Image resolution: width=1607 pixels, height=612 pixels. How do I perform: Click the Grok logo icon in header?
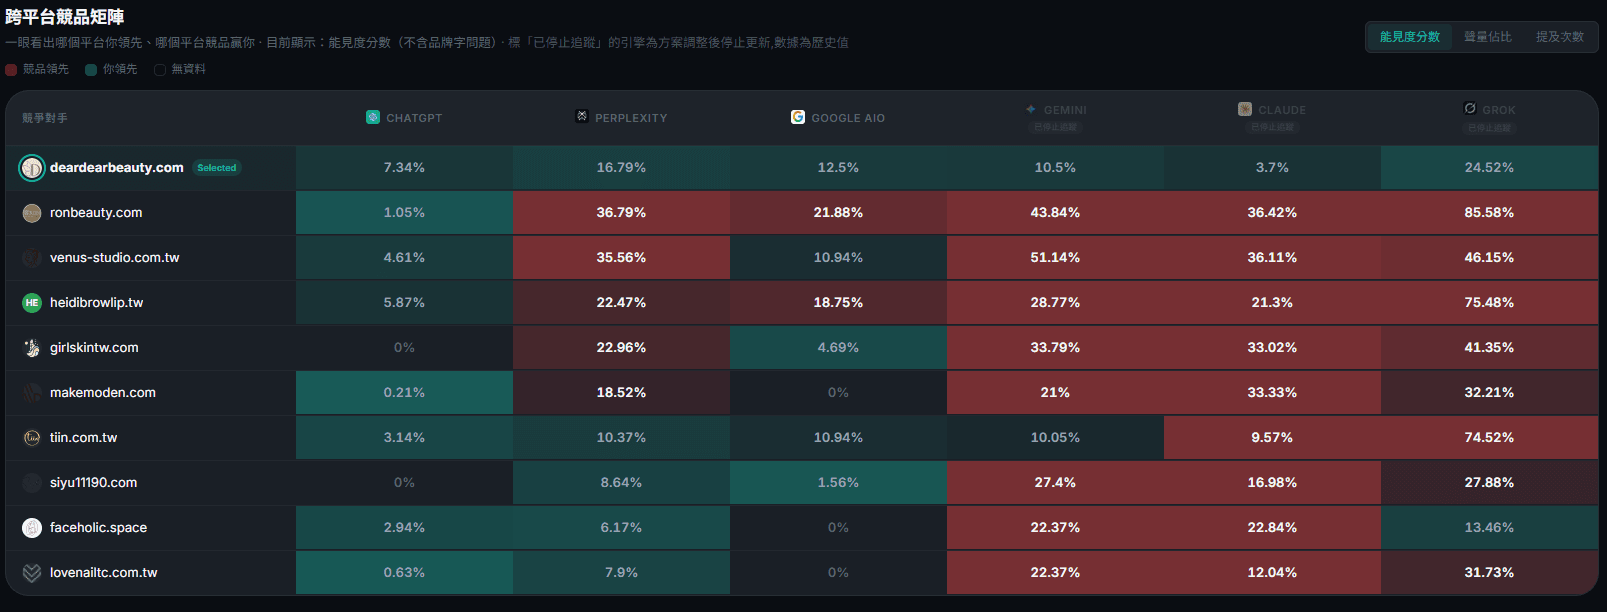(1470, 108)
